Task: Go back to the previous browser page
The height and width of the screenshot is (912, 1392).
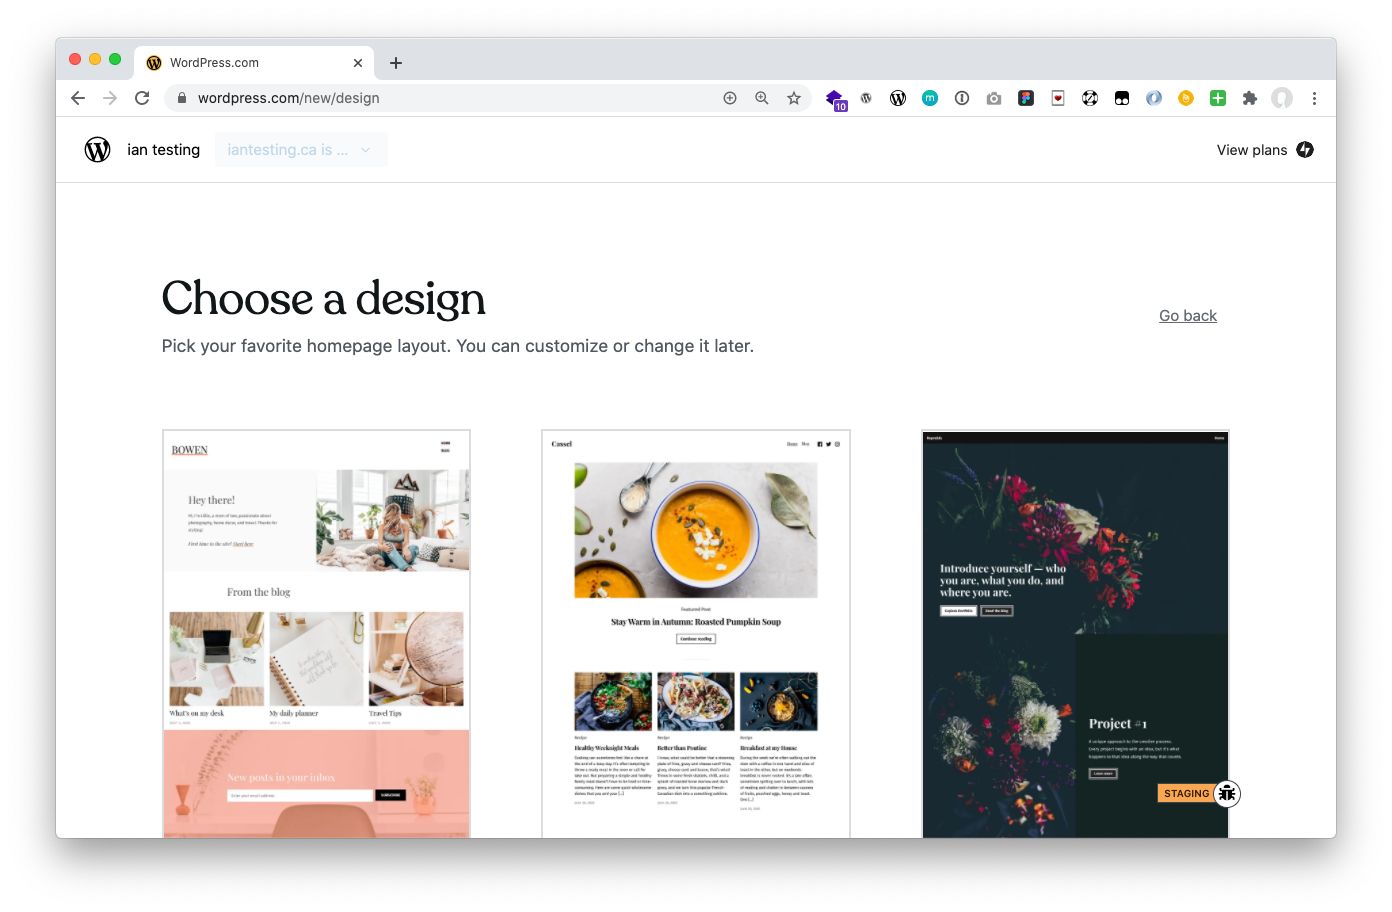Action: click(x=78, y=98)
